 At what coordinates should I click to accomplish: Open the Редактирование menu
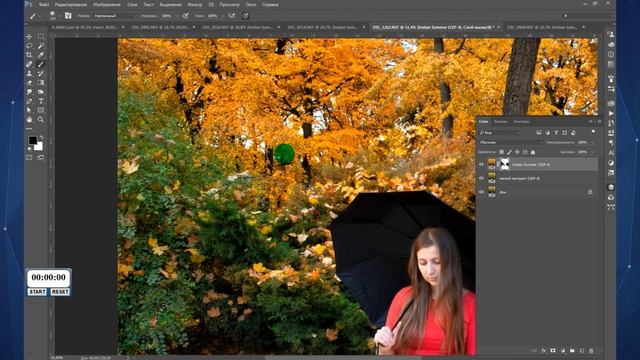(71, 4)
